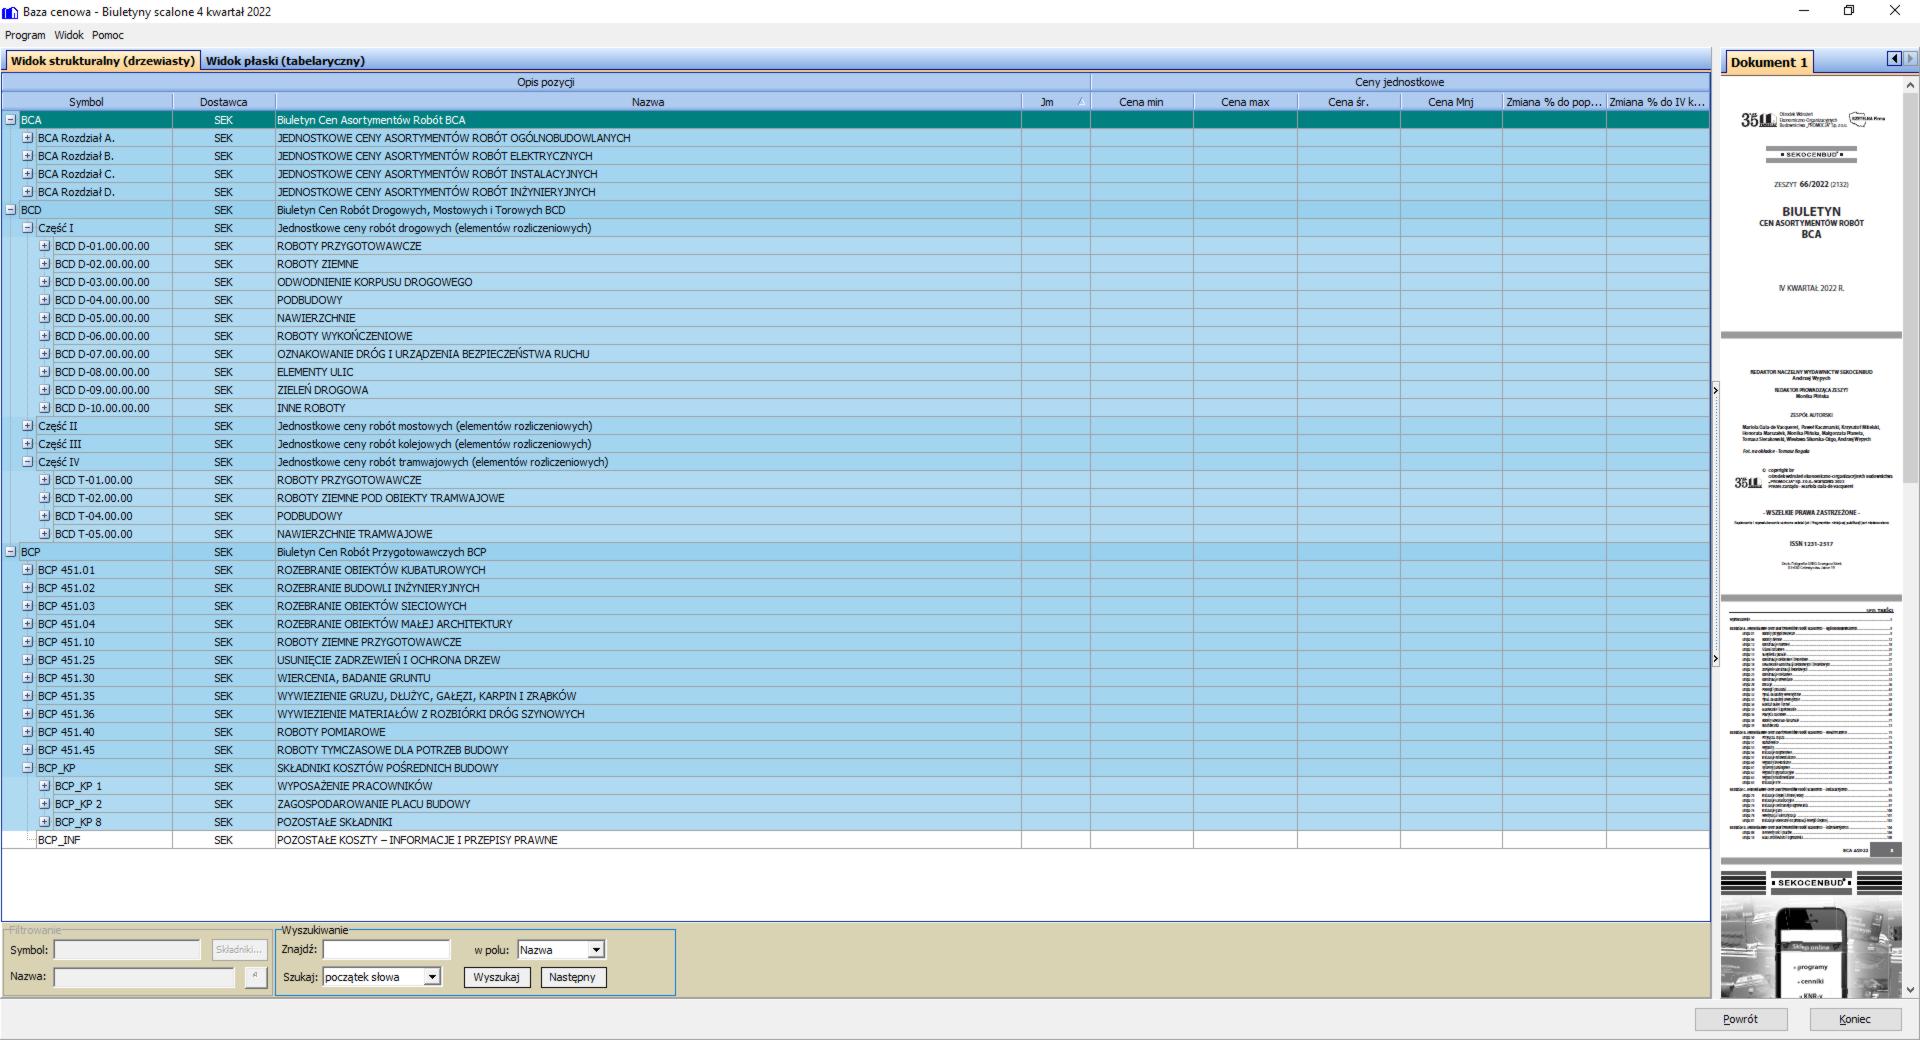This screenshot has height=1040, width=1920.
Task: Select 'ROBOTY POMIAROWE' row
Action: coord(855,732)
